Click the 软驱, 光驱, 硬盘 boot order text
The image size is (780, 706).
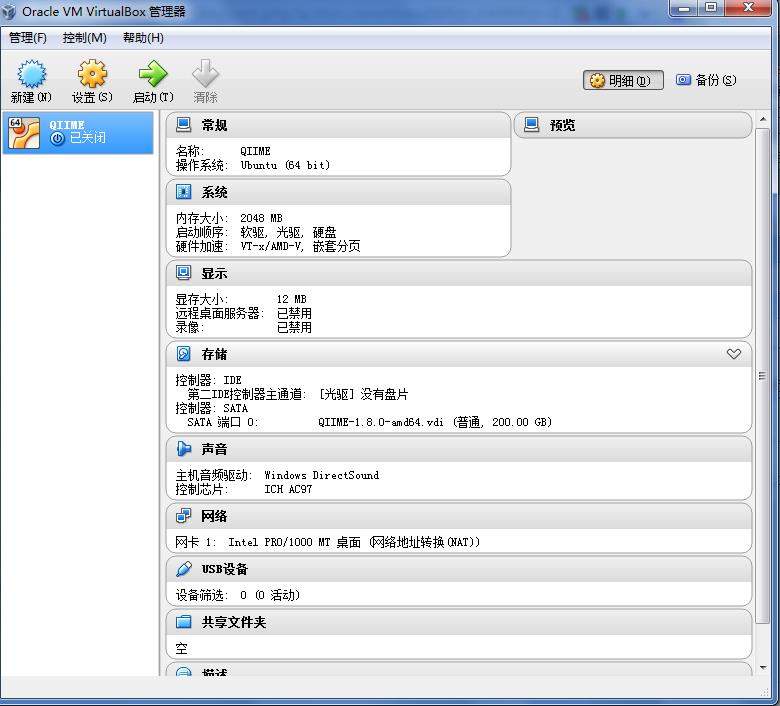(289, 232)
